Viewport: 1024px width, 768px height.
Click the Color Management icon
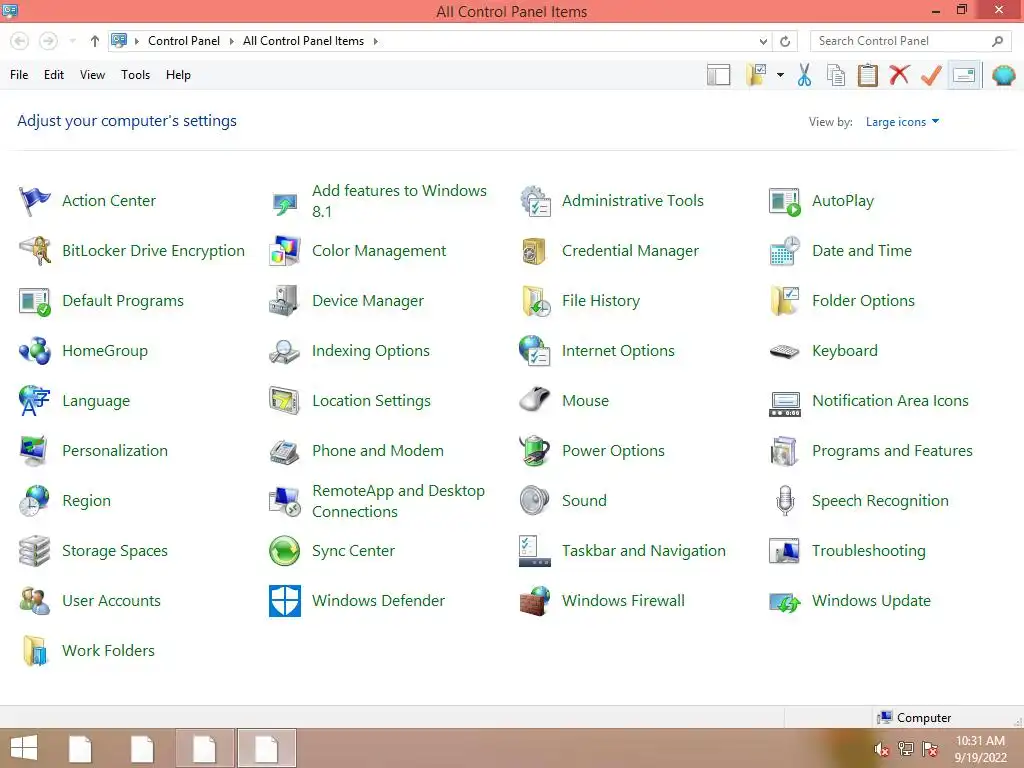click(285, 251)
